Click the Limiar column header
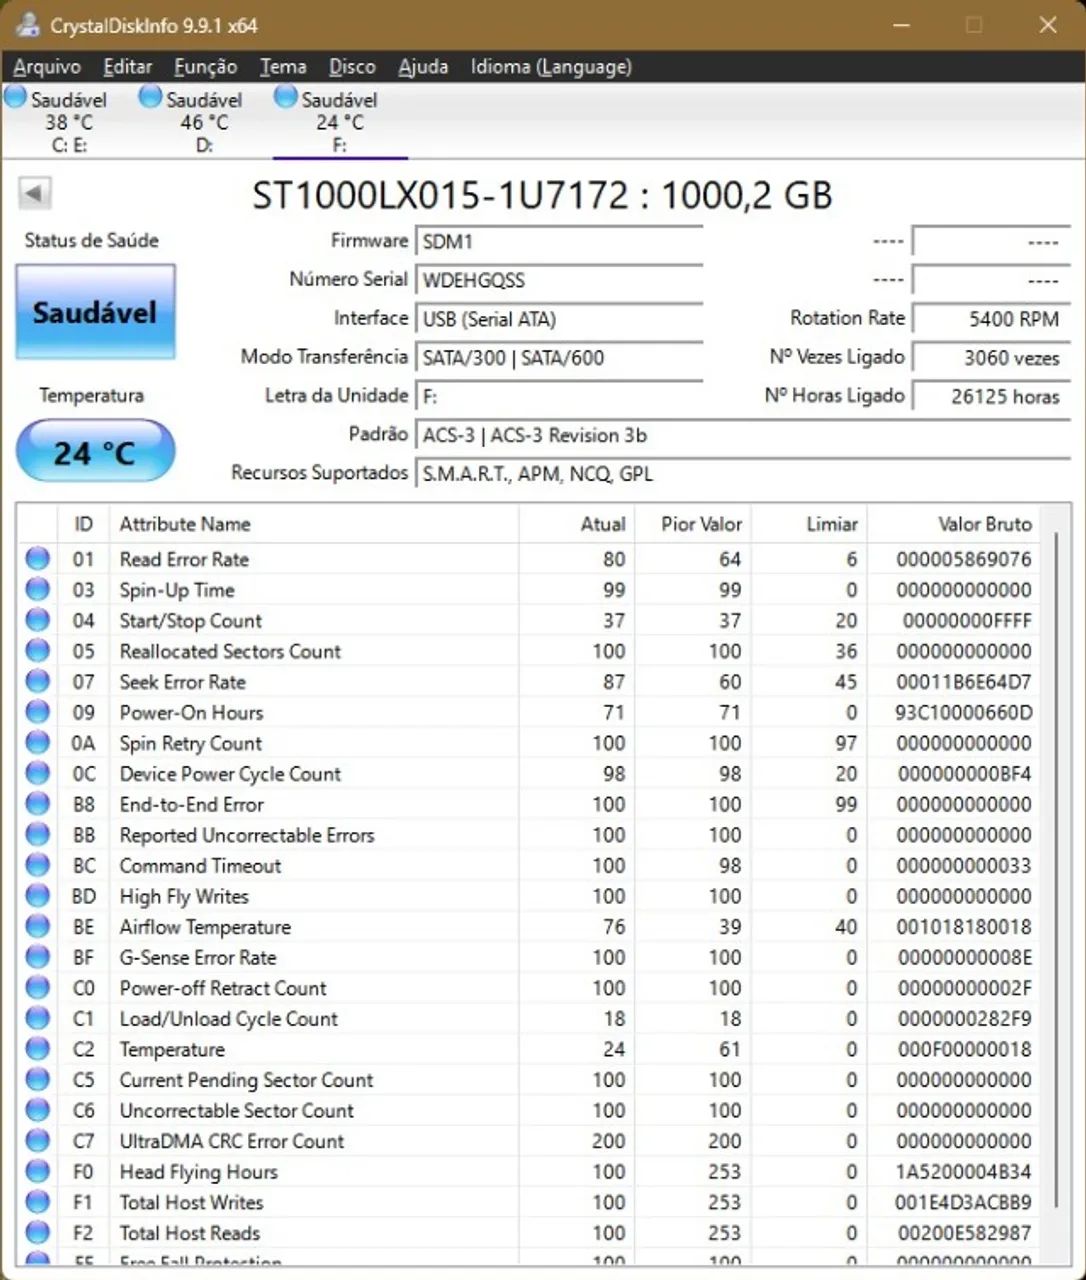 (x=809, y=524)
